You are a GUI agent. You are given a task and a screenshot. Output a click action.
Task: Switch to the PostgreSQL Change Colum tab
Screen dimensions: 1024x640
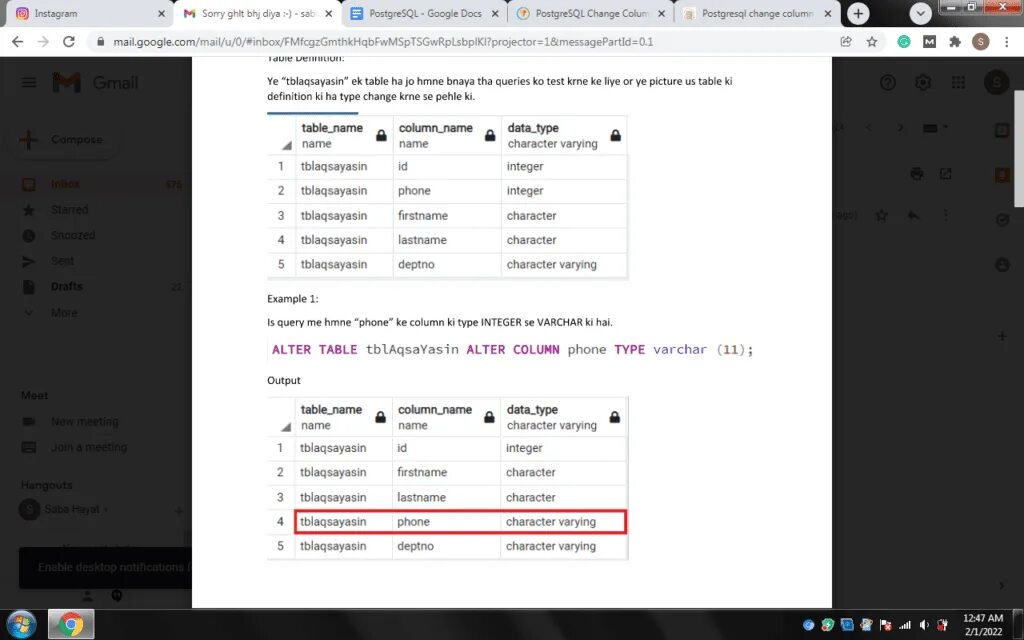[591, 13]
